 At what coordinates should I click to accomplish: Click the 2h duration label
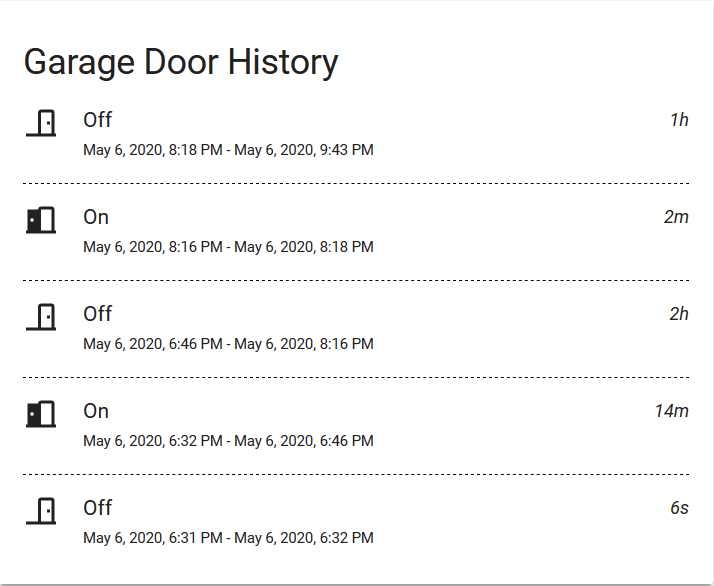[x=679, y=314]
